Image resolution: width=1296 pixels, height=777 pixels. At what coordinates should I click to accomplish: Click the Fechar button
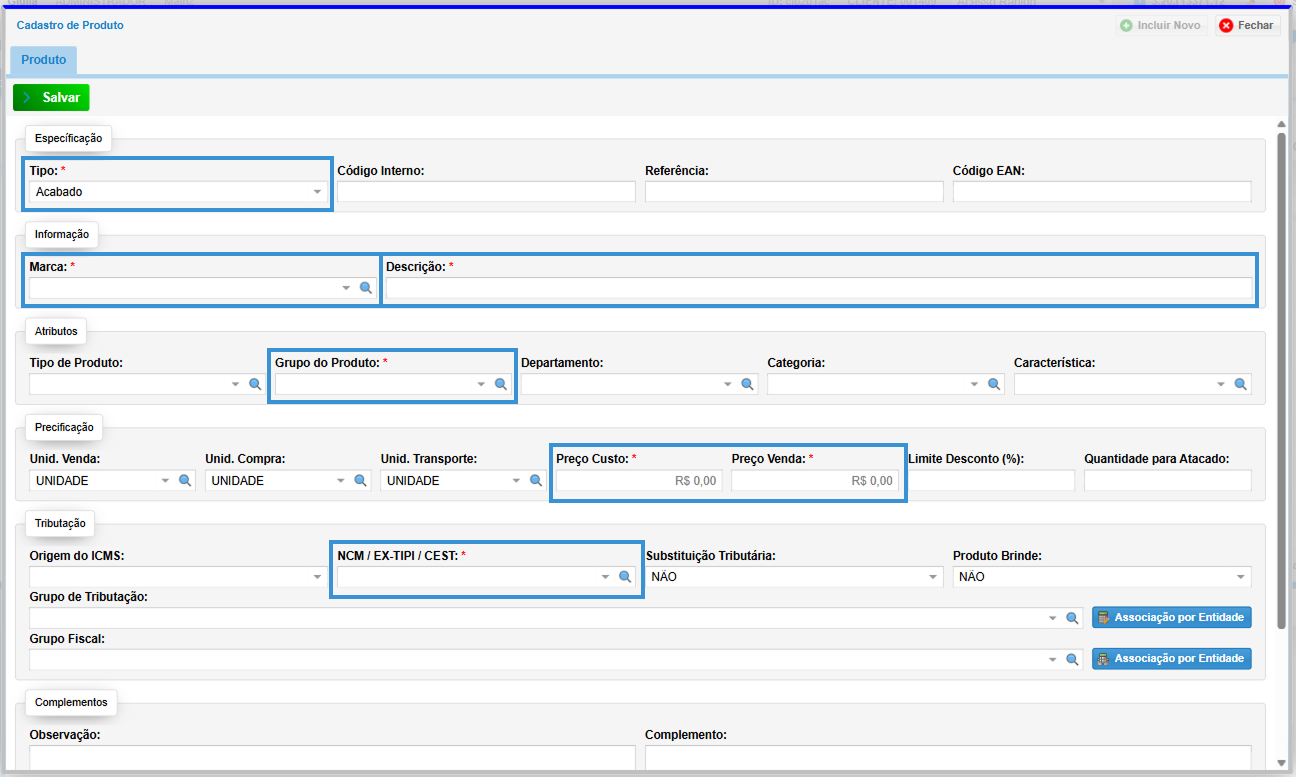[1247, 26]
